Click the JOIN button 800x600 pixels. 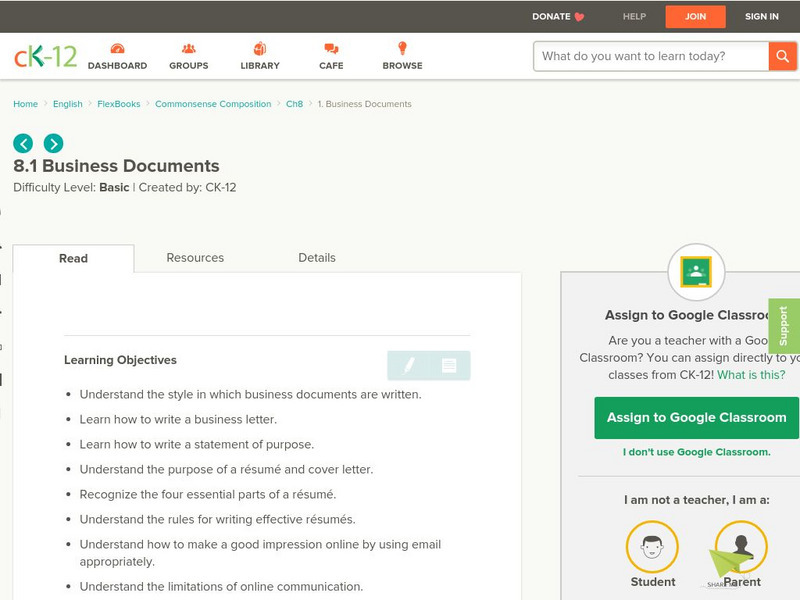click(695, 16)
